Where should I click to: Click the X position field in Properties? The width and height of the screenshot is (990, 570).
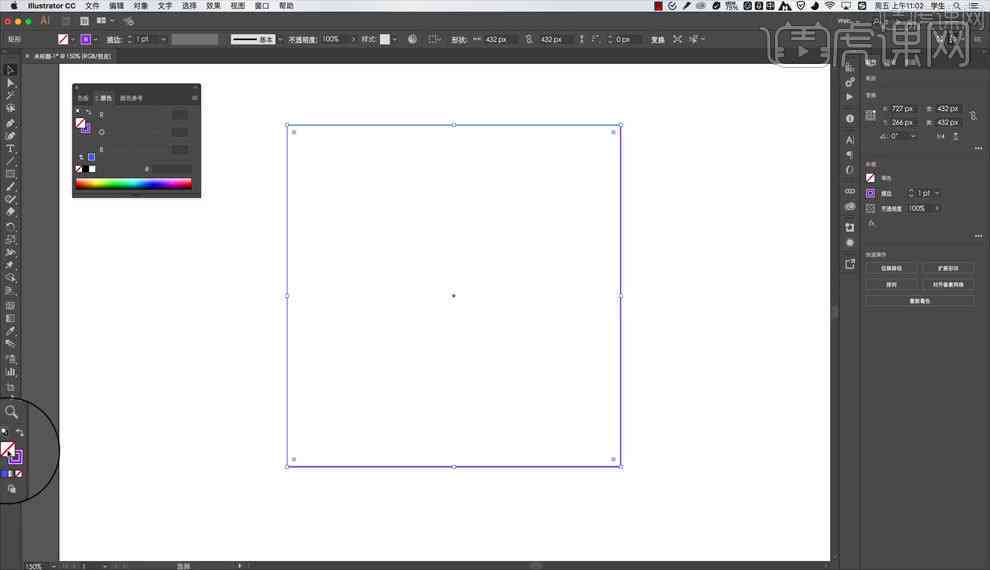pos(902,109)
